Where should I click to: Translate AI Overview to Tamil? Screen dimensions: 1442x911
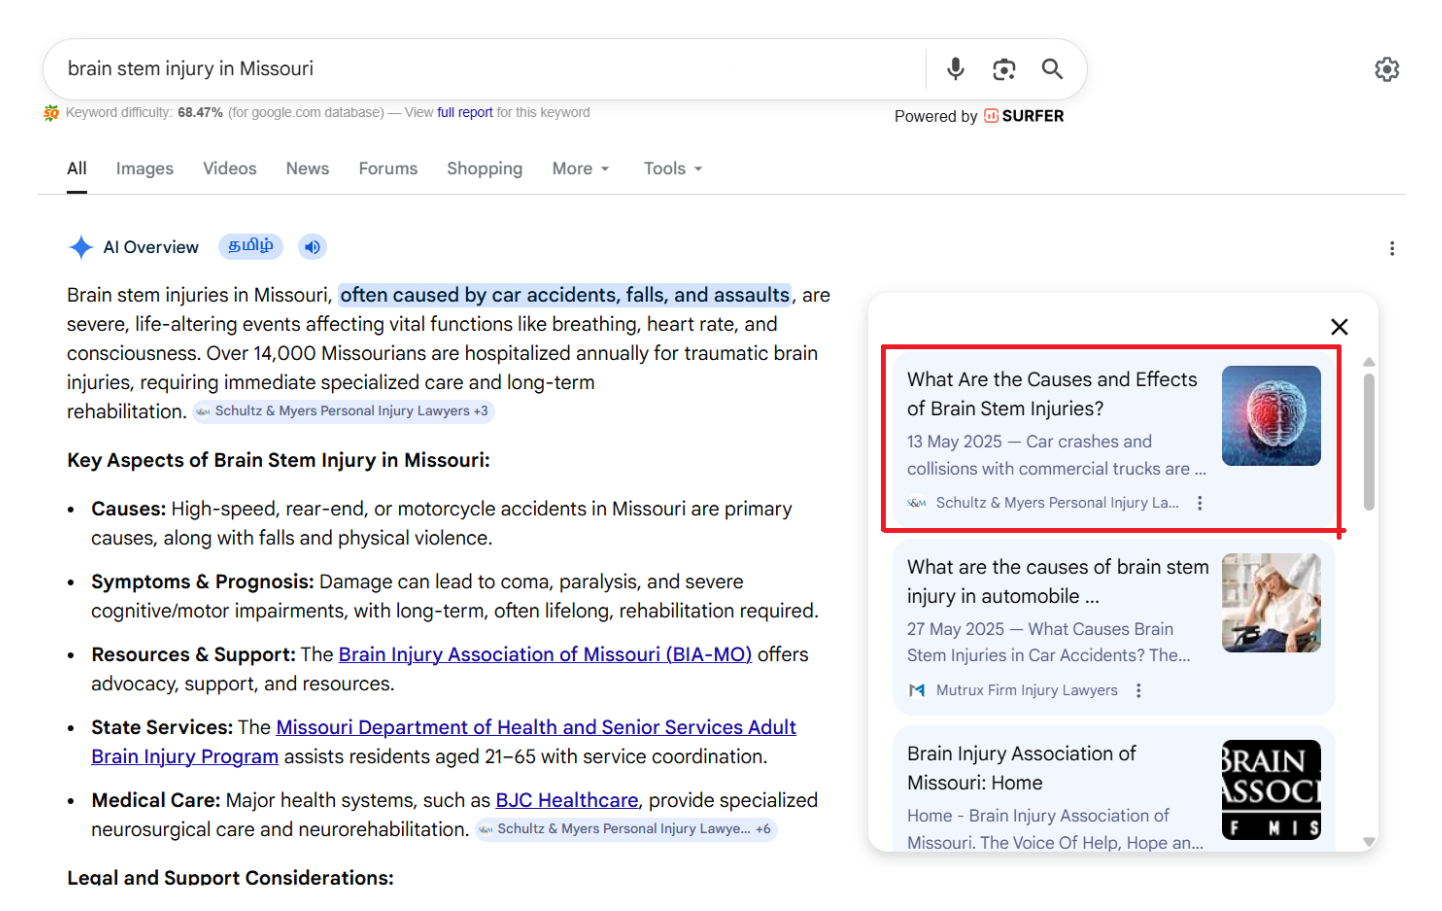(x=250, y=246)
